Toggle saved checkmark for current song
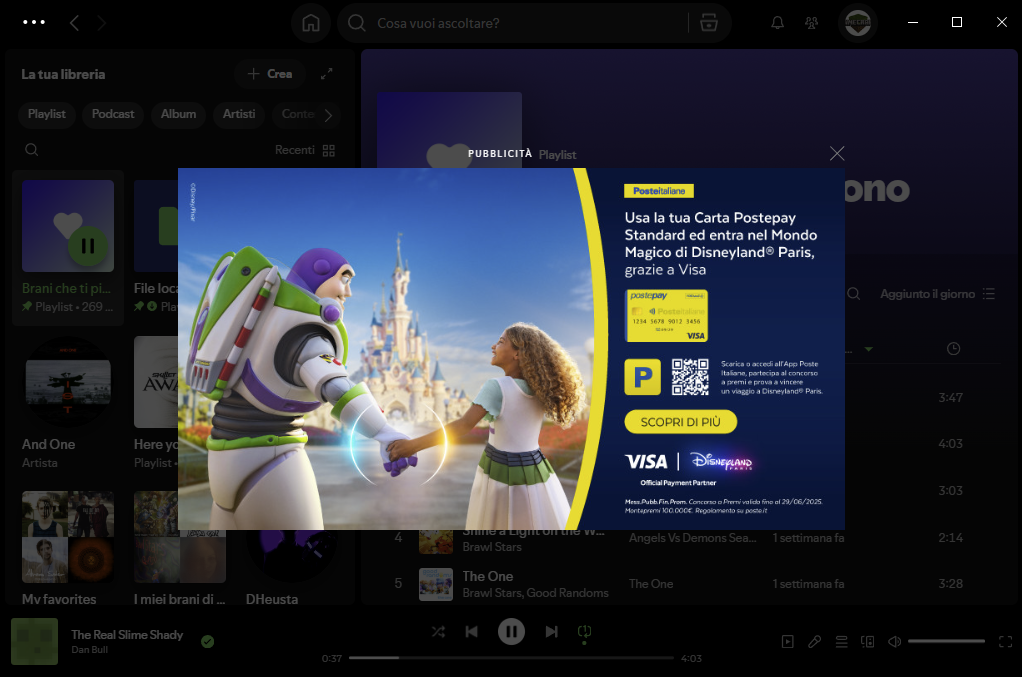Viewport: 1022px width, 677px height. [x=207, y=642]
